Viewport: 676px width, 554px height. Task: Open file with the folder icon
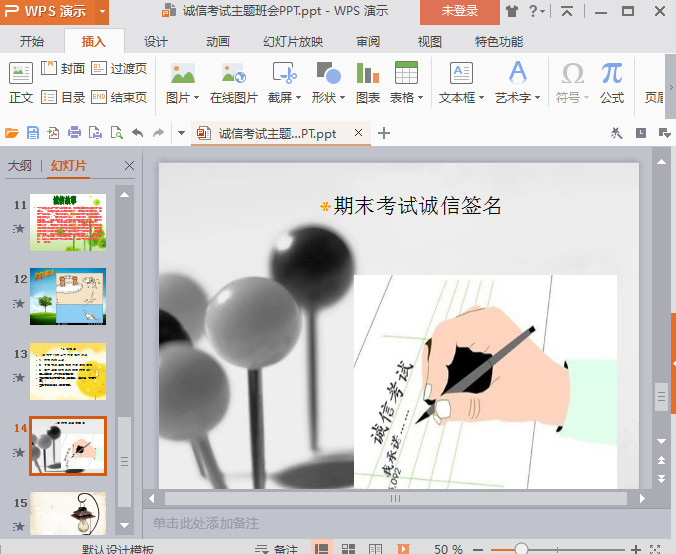[12, 133]
